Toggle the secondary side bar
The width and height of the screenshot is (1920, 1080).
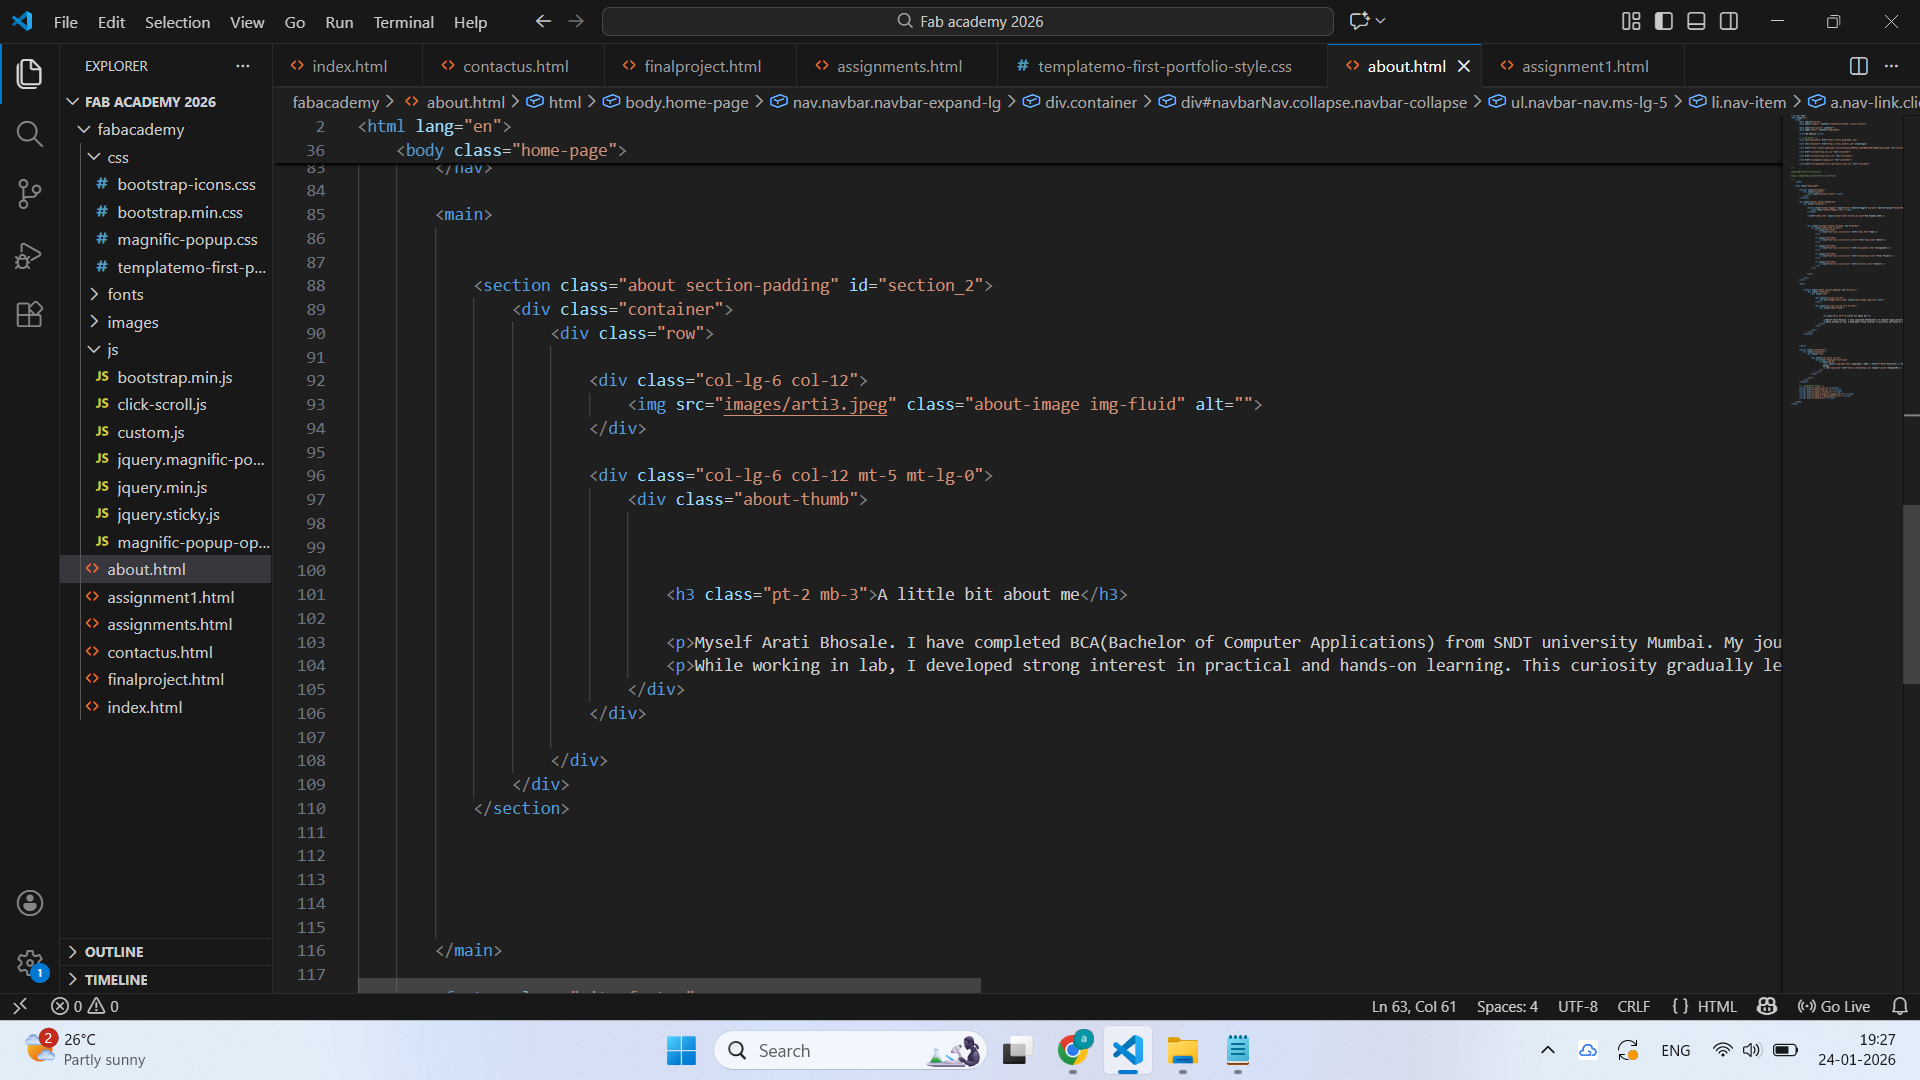[1729, 21]
